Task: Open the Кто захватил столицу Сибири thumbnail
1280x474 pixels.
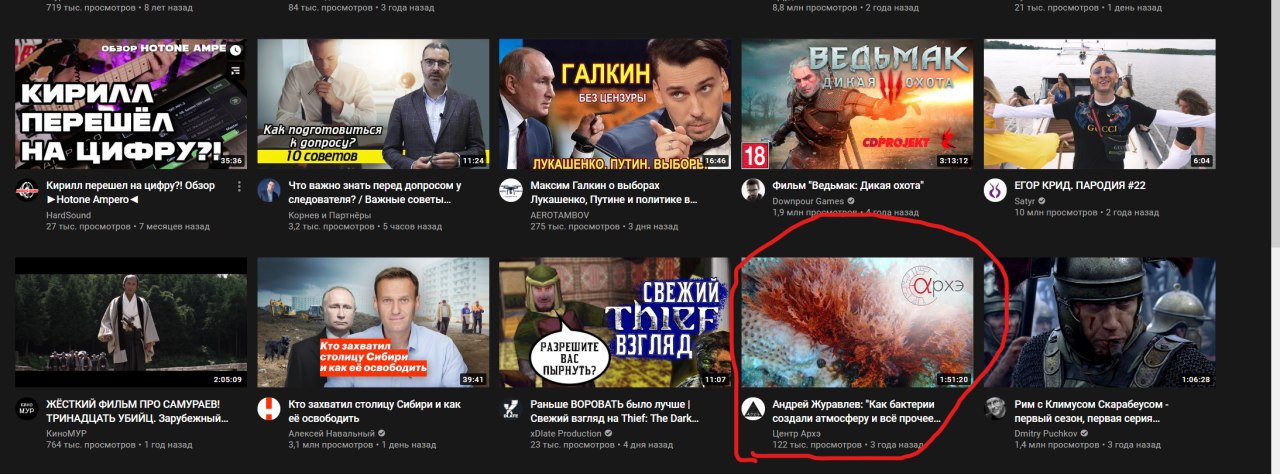Action: [373, 322]
